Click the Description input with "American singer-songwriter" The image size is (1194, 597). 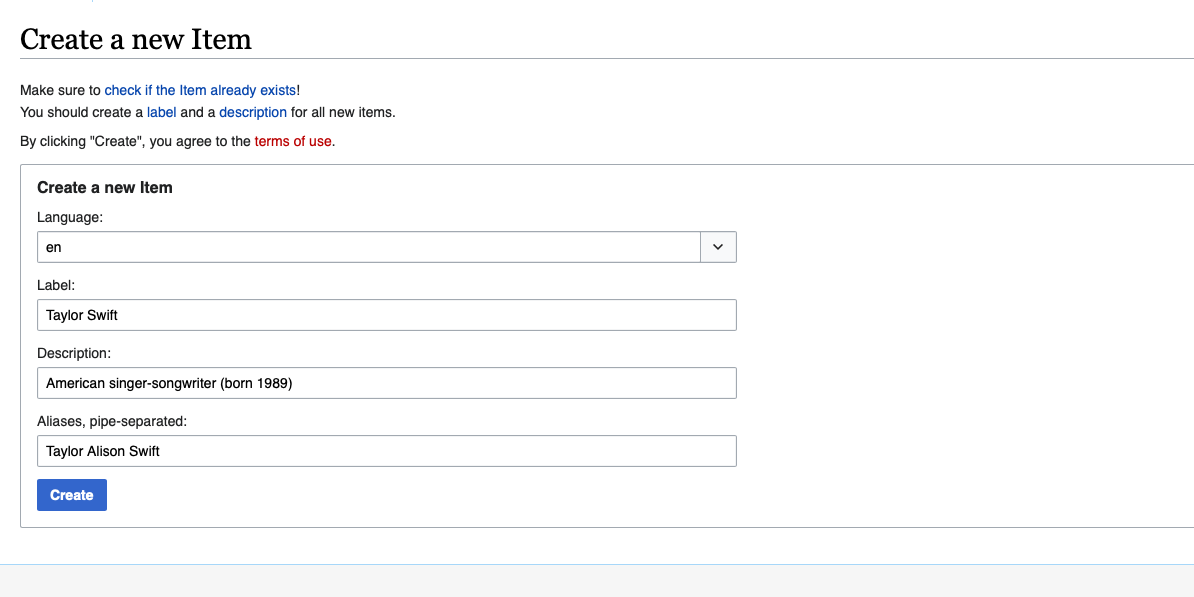click(386, 383)
